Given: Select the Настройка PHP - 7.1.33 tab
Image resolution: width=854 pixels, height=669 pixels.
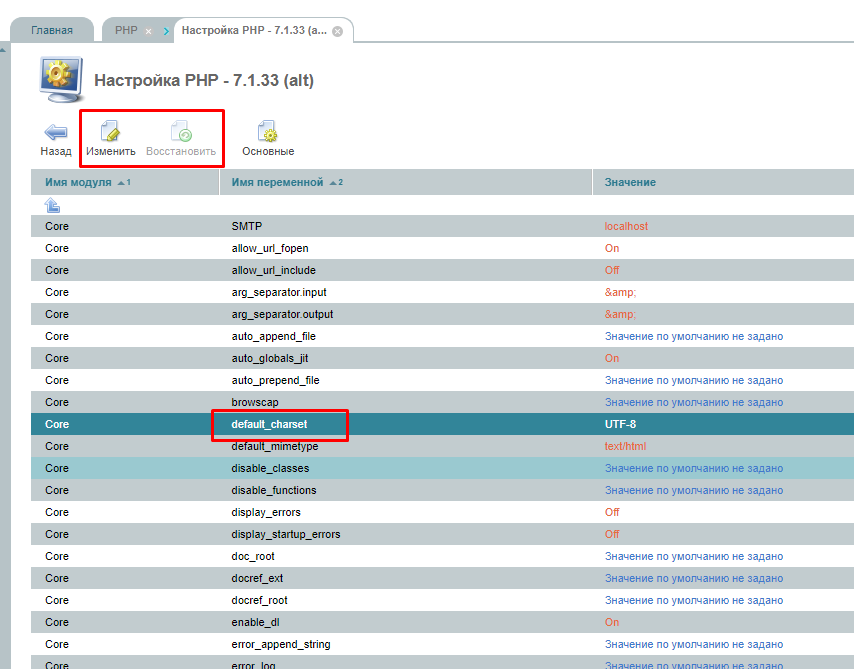Looking at the screenshot, I should click(x=254, y=31).
